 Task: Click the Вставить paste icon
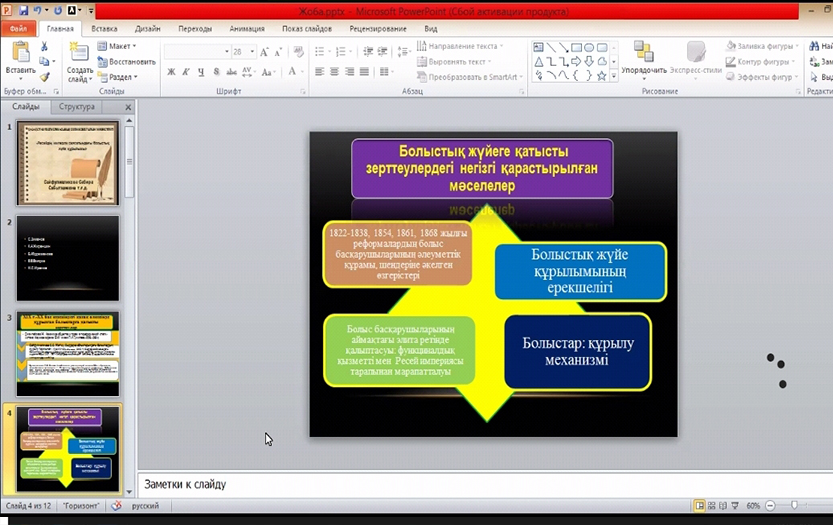pos(19,52)
